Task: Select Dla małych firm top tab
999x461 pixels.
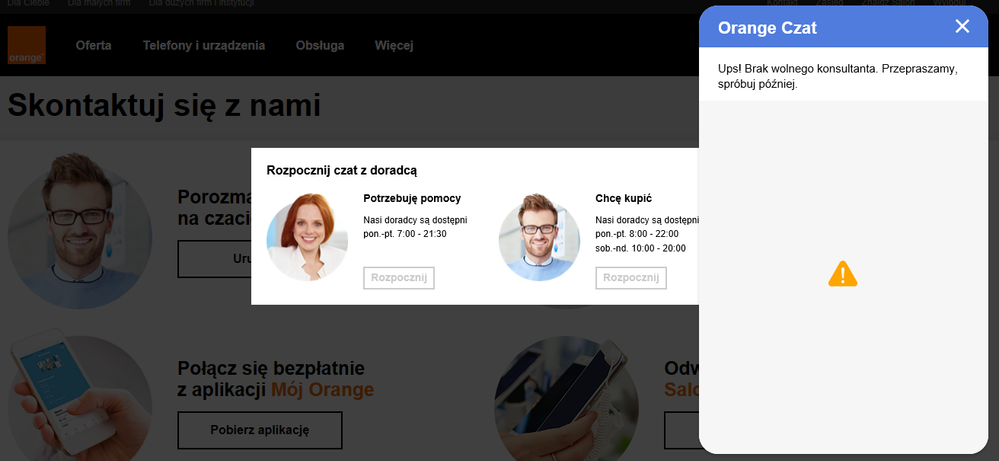Action: pyautogui.click(x=99, y=3)
